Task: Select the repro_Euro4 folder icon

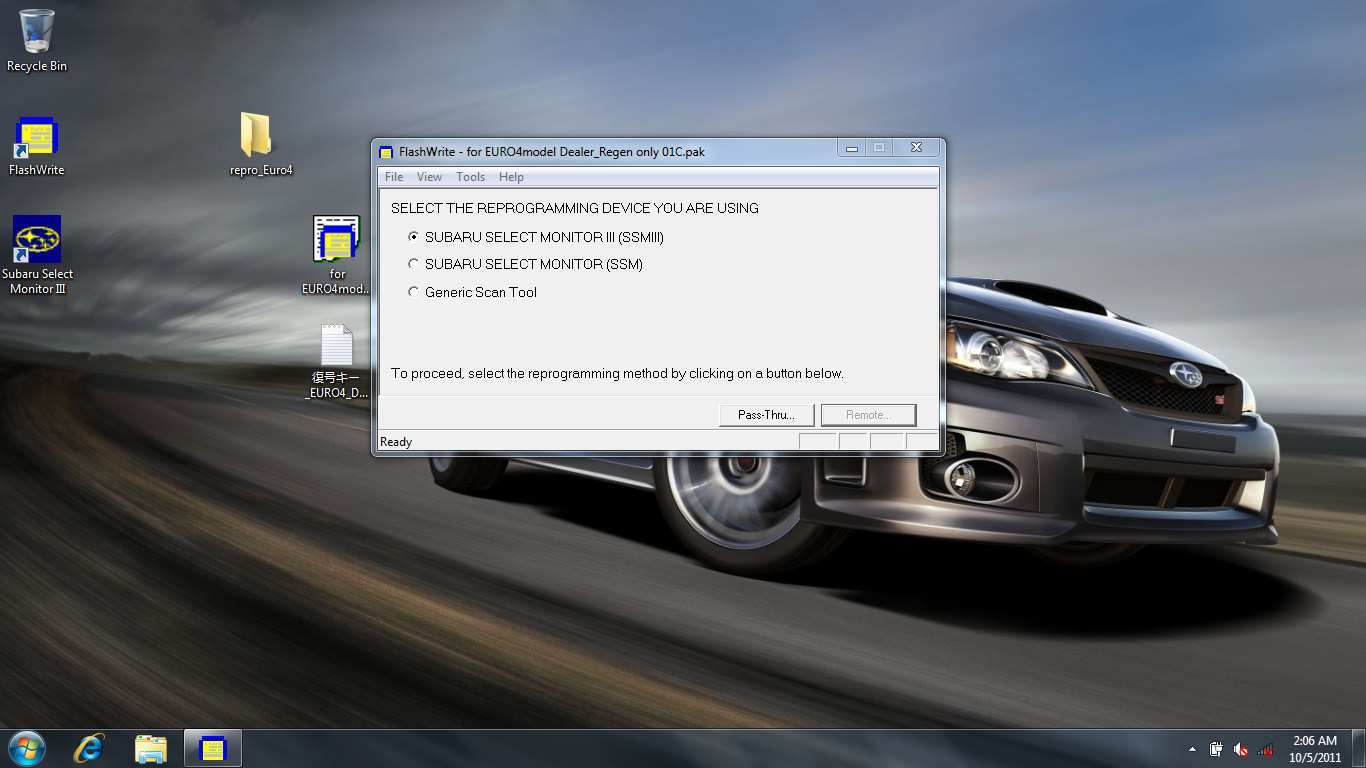Action: click(x=261, y=143)
